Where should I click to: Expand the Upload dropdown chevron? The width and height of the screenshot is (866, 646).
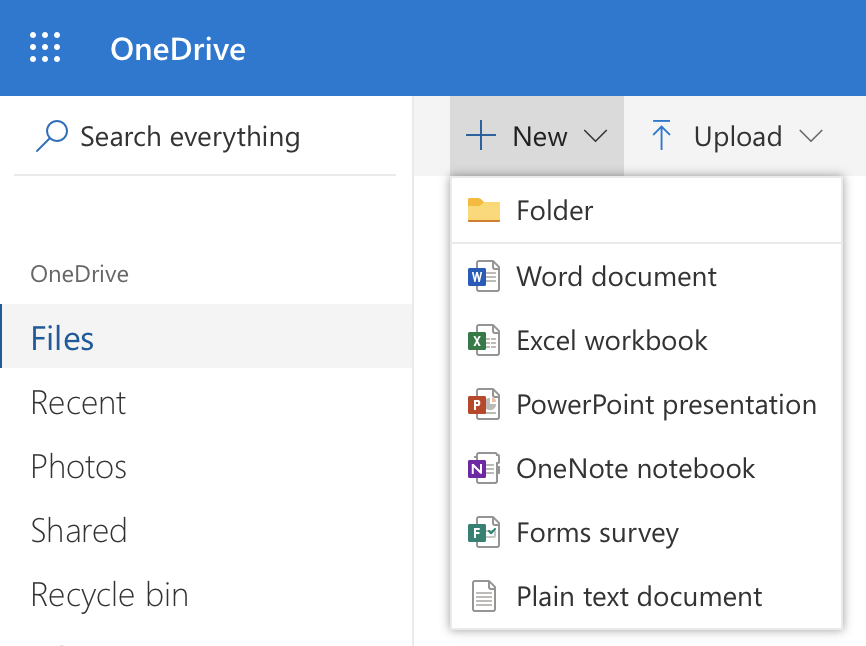[811, 135]
